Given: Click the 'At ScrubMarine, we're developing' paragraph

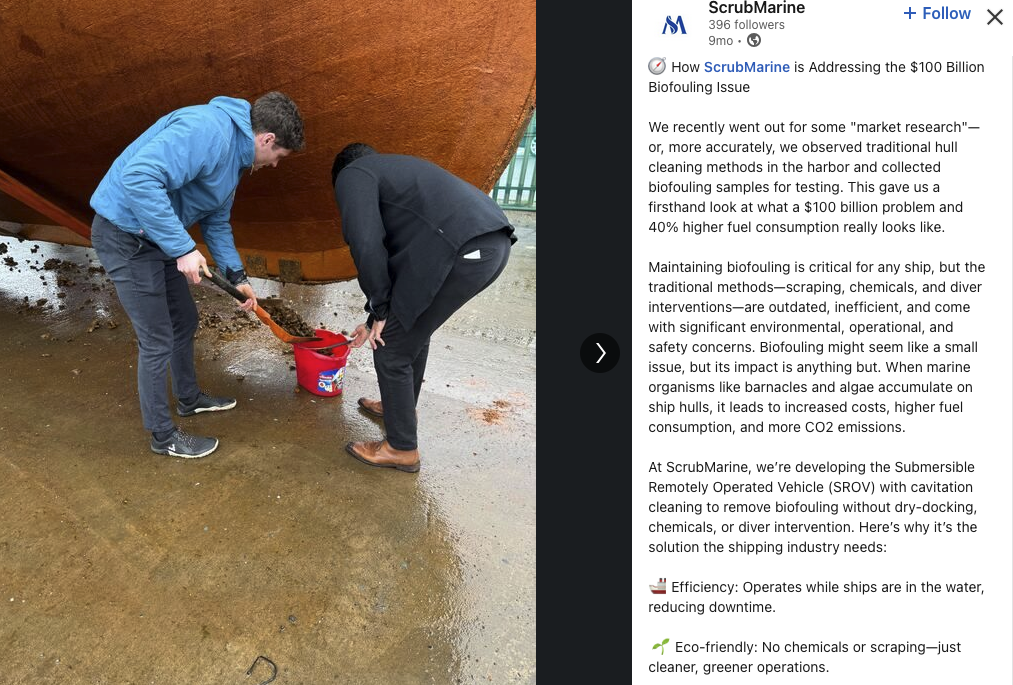Looking at the screenshot, I should tap(813, 507).
